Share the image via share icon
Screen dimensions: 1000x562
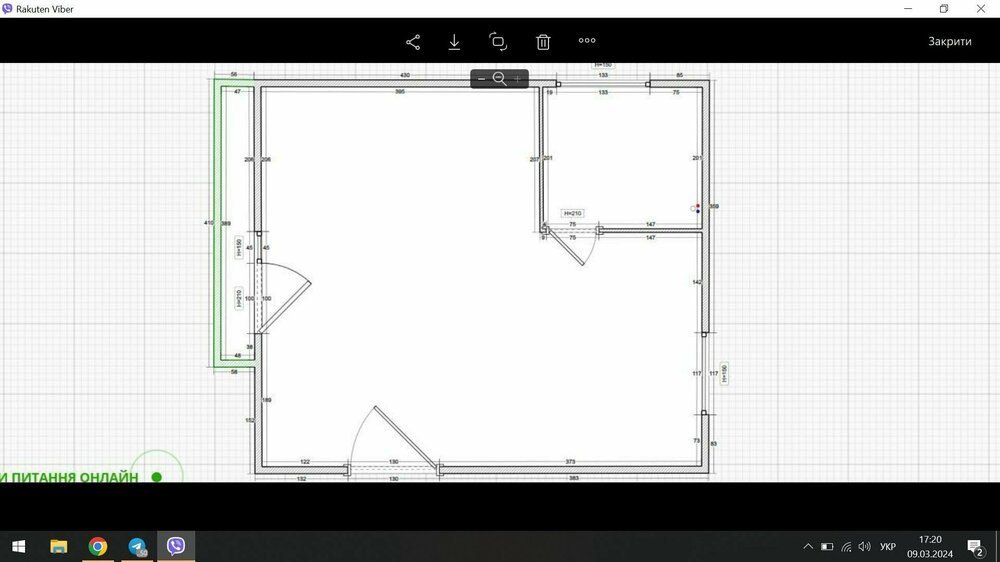coord(413,42)
